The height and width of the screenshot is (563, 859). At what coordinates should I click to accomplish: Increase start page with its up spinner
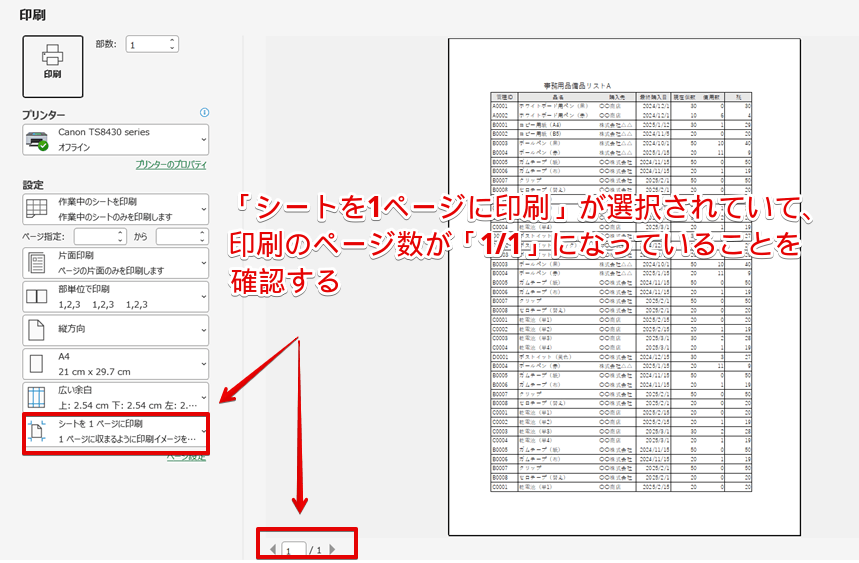(121, 233)
